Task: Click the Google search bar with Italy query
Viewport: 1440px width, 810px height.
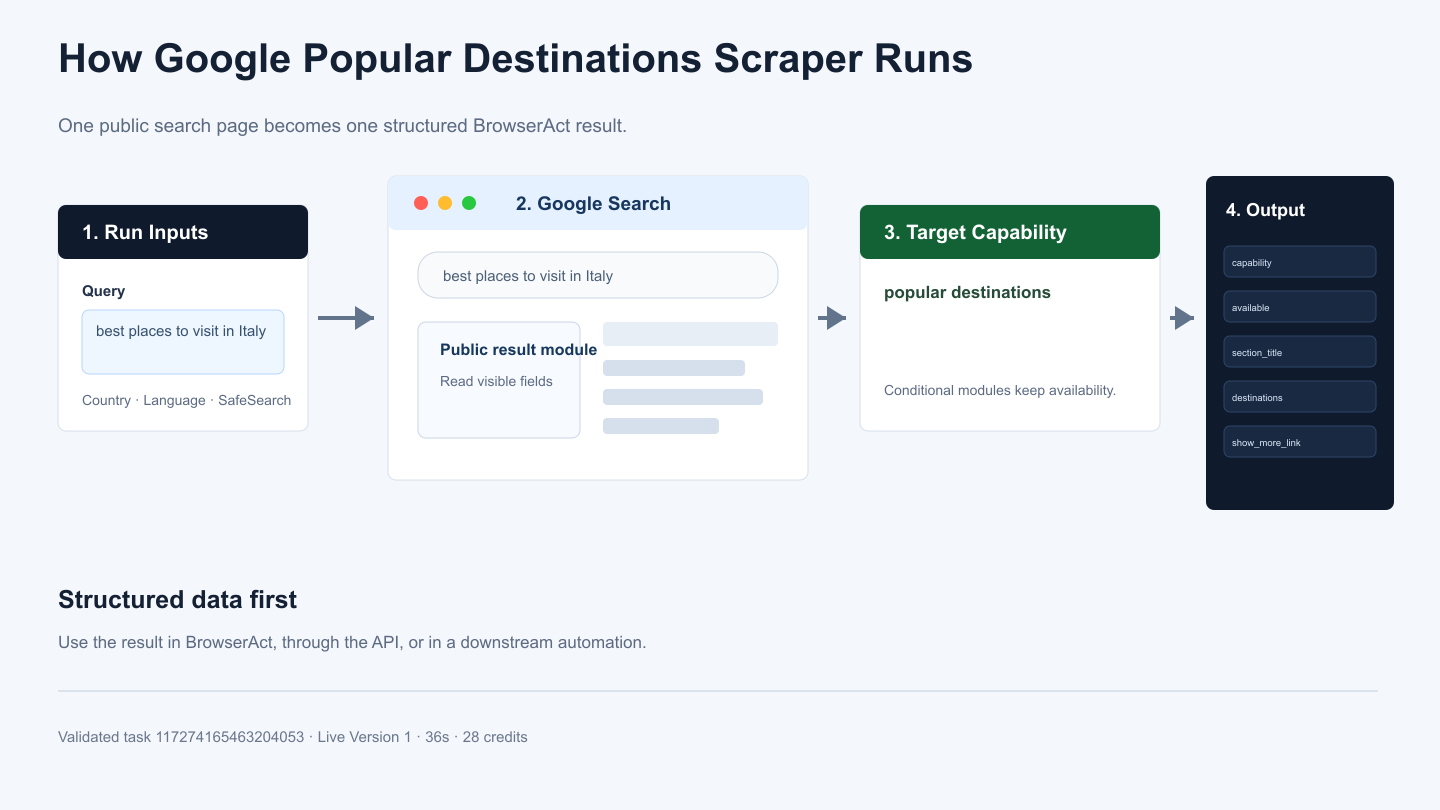Action: click(598, 275)
